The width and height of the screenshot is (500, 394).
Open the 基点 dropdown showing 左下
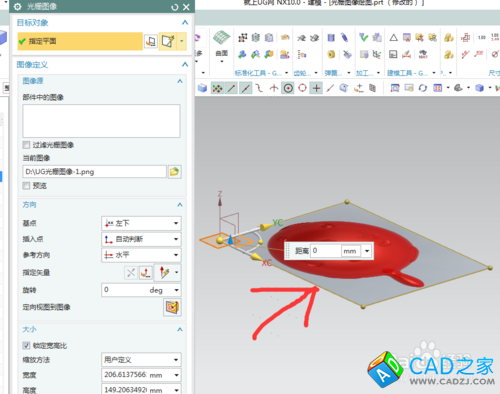coord(141,223)
